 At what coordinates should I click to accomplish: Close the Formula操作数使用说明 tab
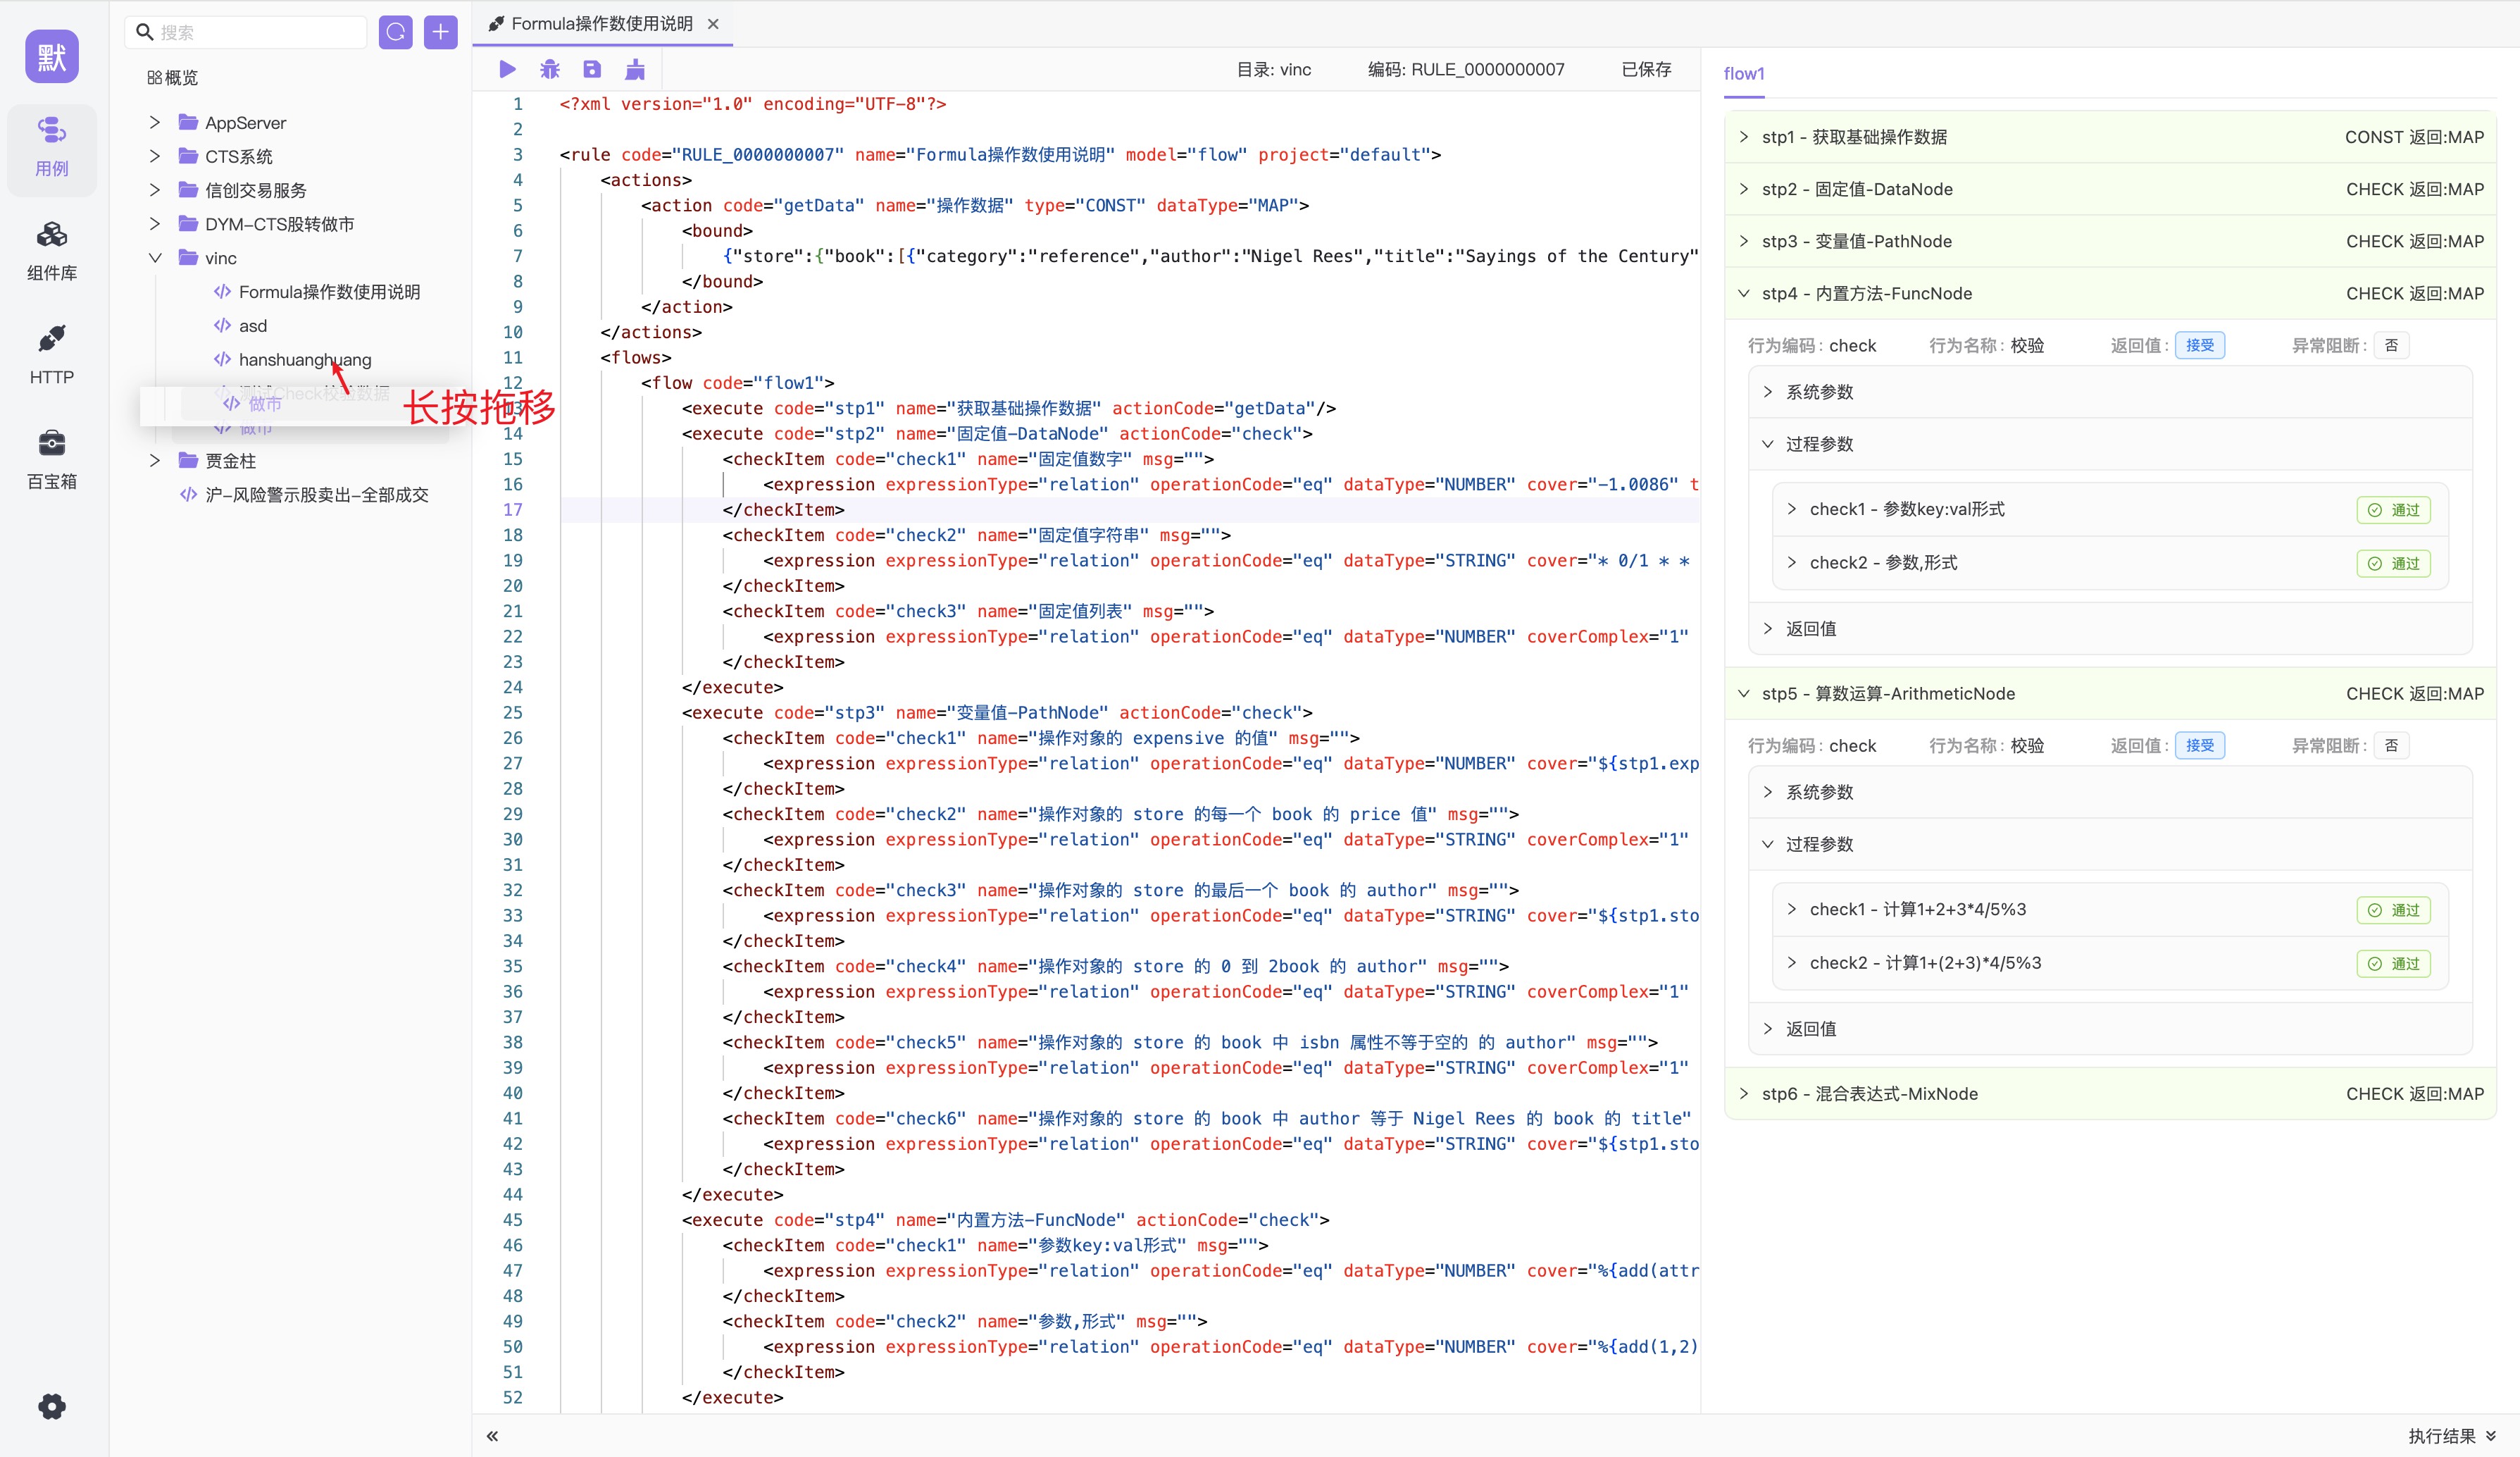[x=713, y=24]
